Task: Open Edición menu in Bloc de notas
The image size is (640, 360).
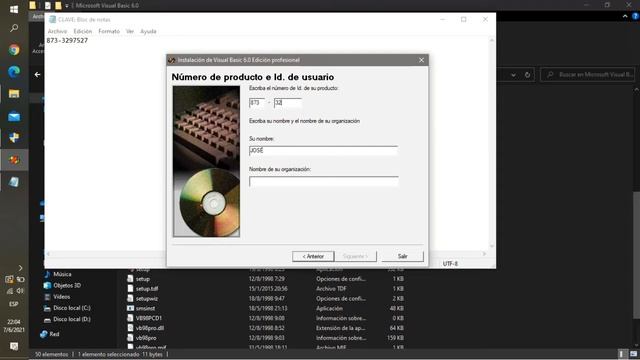Action: click(82, 31)
